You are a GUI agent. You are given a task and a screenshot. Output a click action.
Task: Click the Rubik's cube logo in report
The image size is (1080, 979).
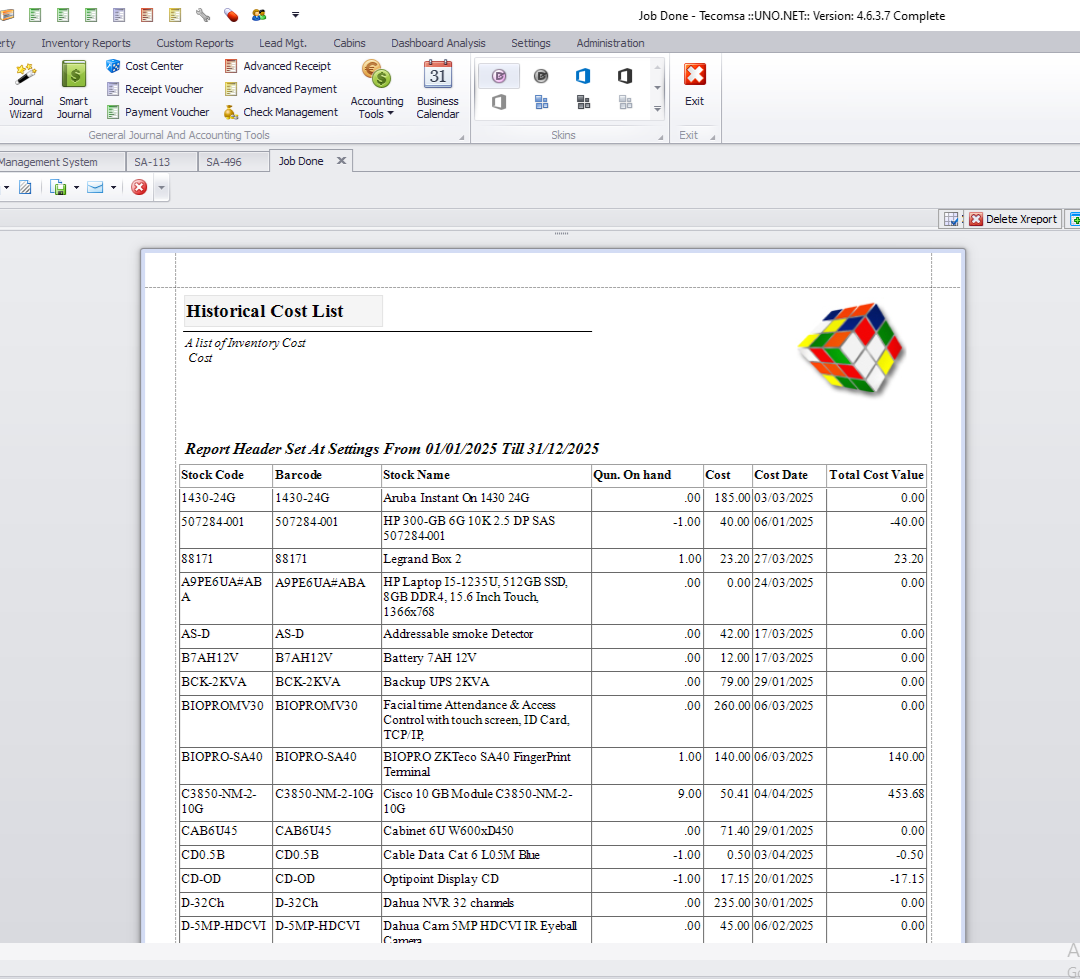click(851, 348)
